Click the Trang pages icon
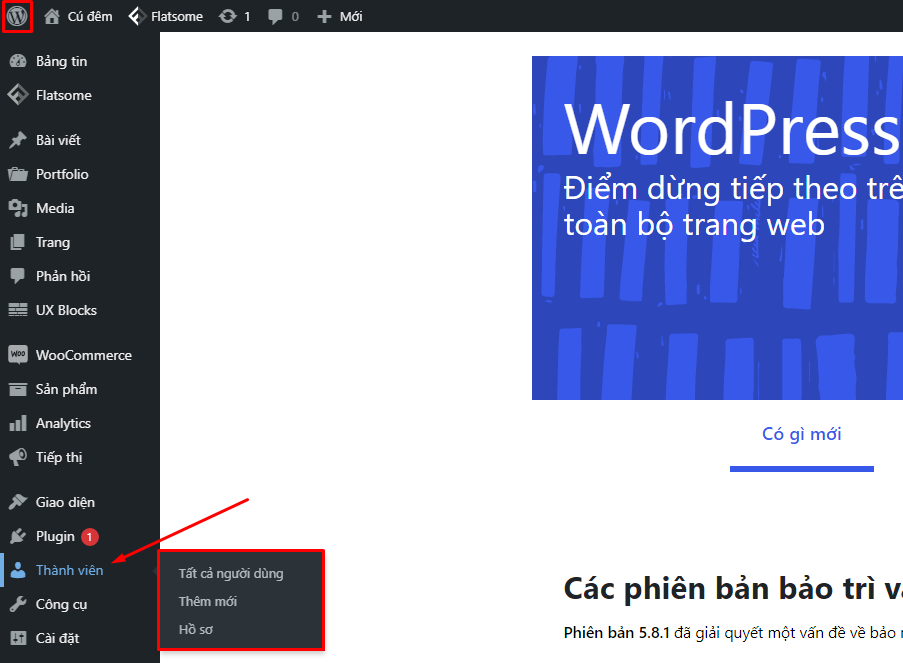This screenshot has width=903, height=663. point(18,242)
